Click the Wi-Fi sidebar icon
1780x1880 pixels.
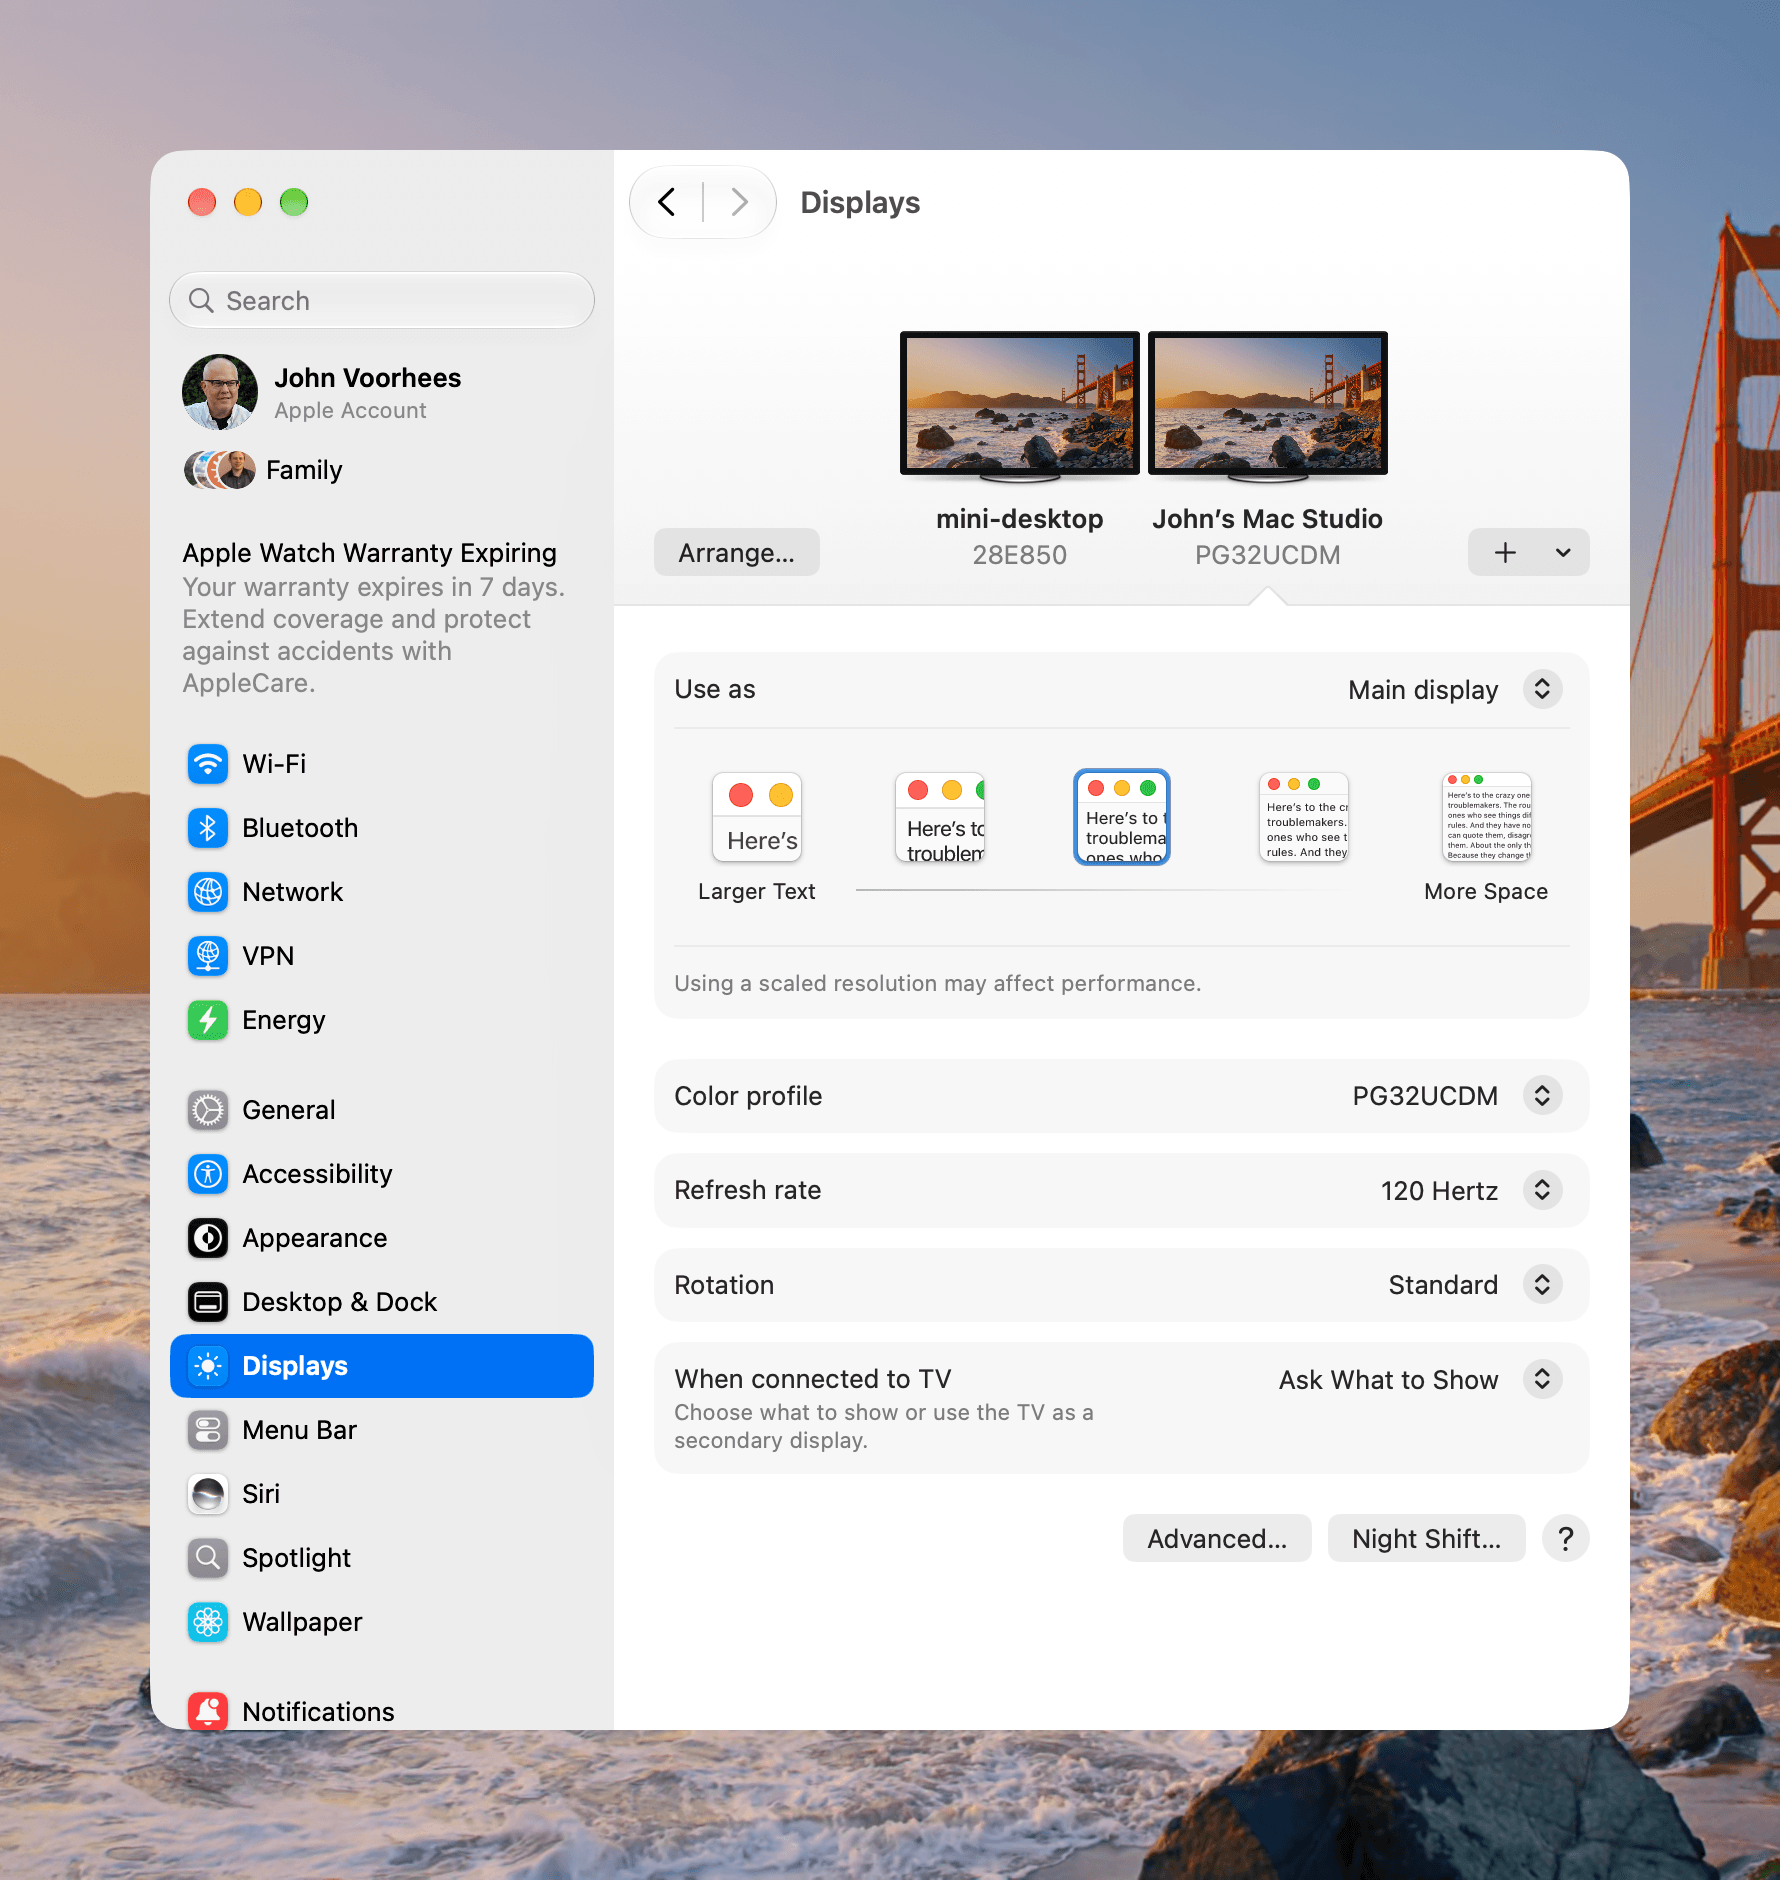point(208,764)
